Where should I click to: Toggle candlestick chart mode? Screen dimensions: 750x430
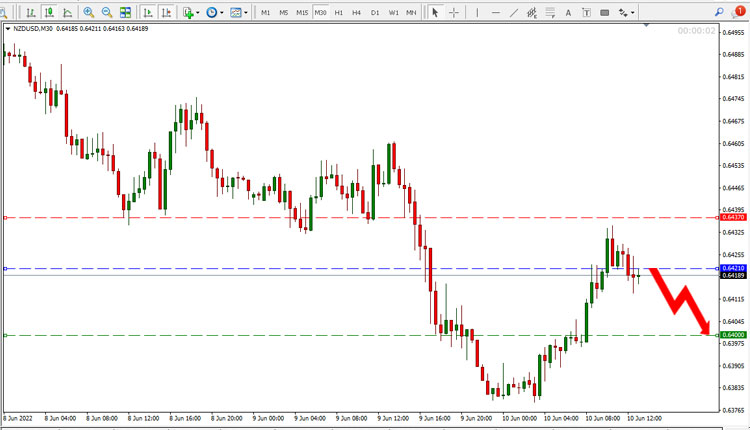[x=49, y=12]
